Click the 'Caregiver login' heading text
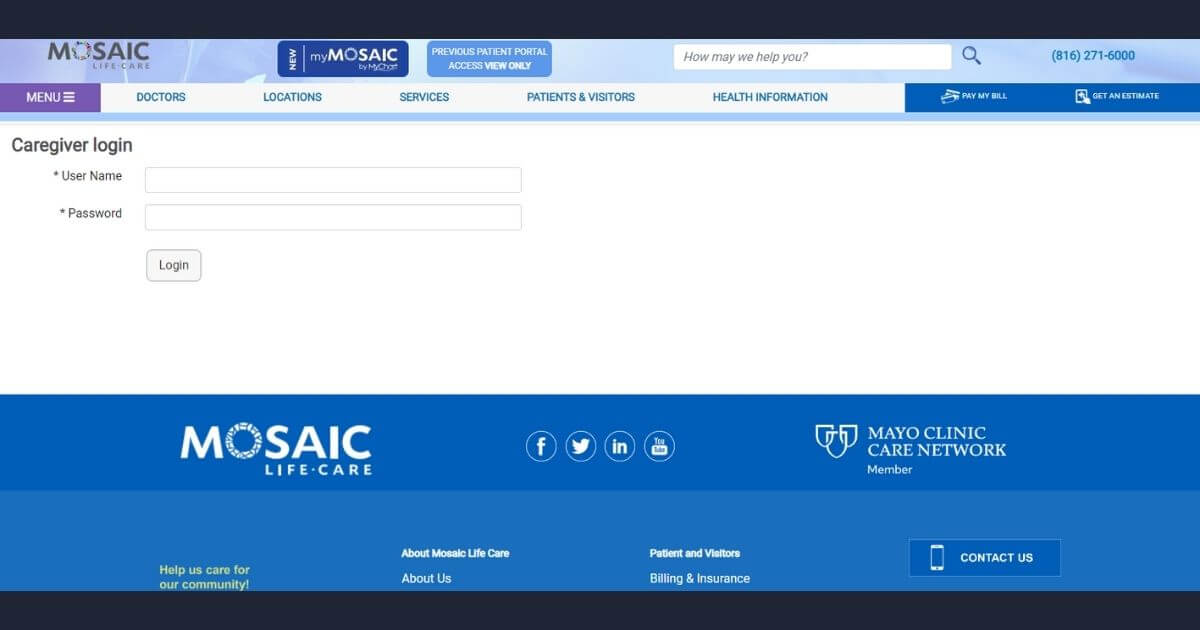This screenshot has height=630, width=1200. coord(72,145)
